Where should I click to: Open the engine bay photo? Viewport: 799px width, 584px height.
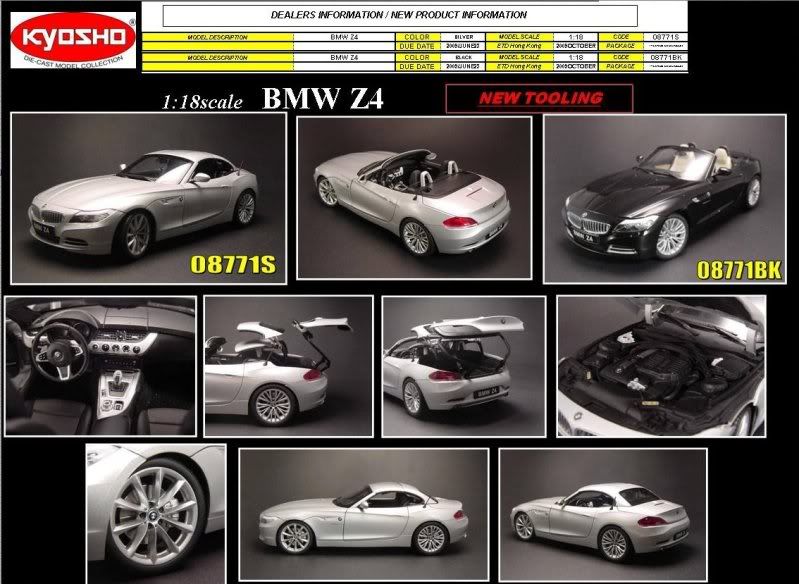(x=661, y=366)
